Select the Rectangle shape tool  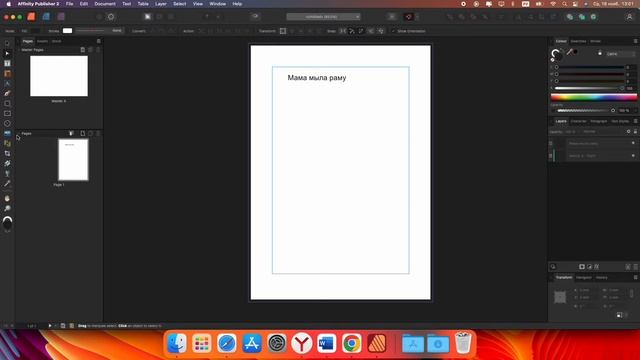click(x=7, y=103)
